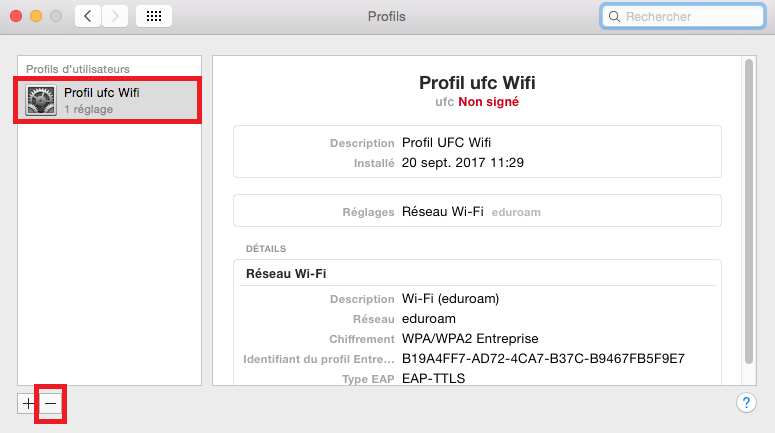The width and height of the screenshot is (775, 433).
Task: Click the back navigation arrow
Action: 88,16
